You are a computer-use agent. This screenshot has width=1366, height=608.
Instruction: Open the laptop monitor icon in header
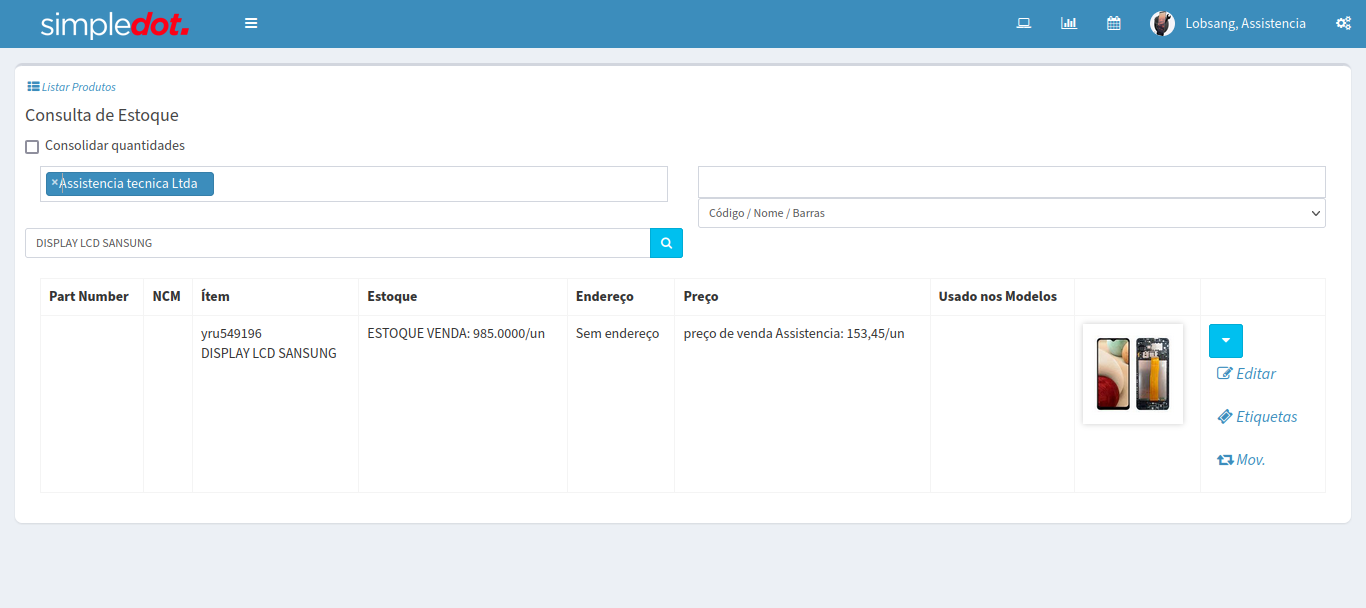1023,23
